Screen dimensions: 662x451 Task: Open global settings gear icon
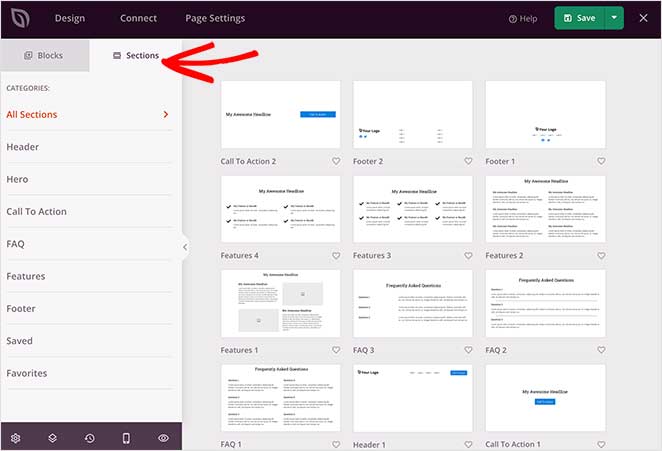click(x=16, y=438)
